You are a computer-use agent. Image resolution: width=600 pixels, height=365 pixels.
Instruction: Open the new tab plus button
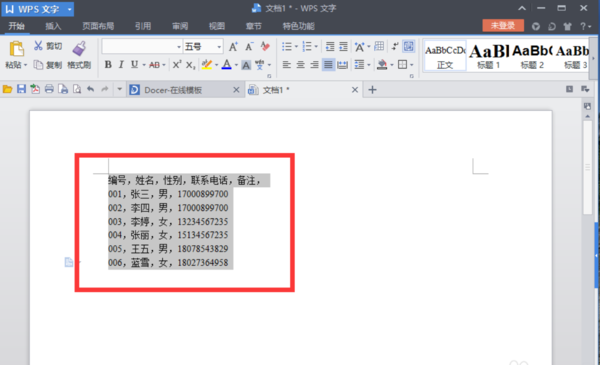tap(372, 90)
